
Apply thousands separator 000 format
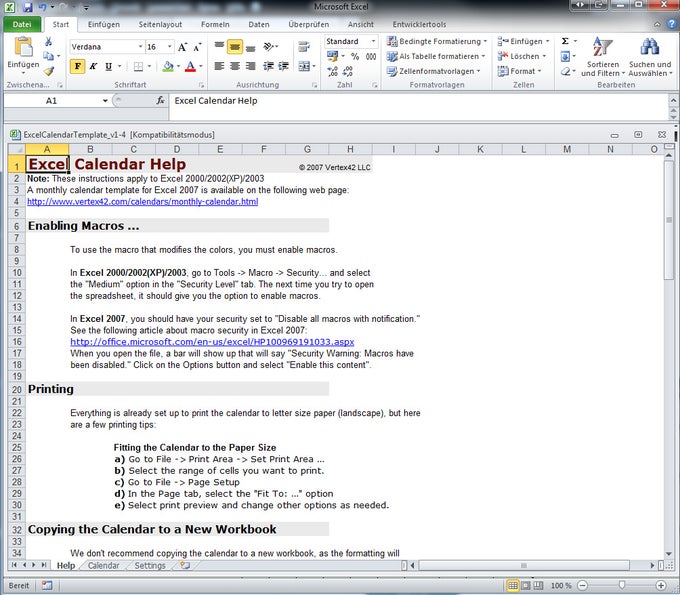tap(371, 56)
